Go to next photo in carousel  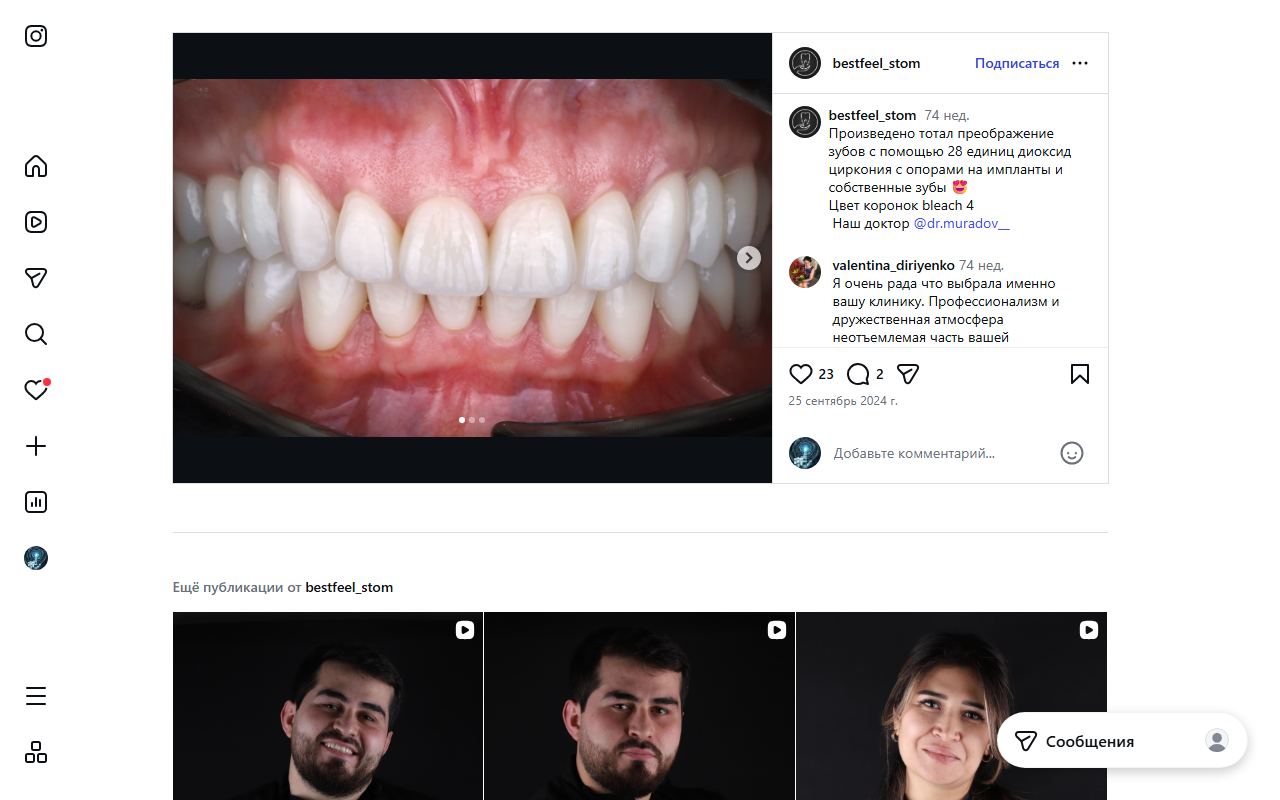749,258
